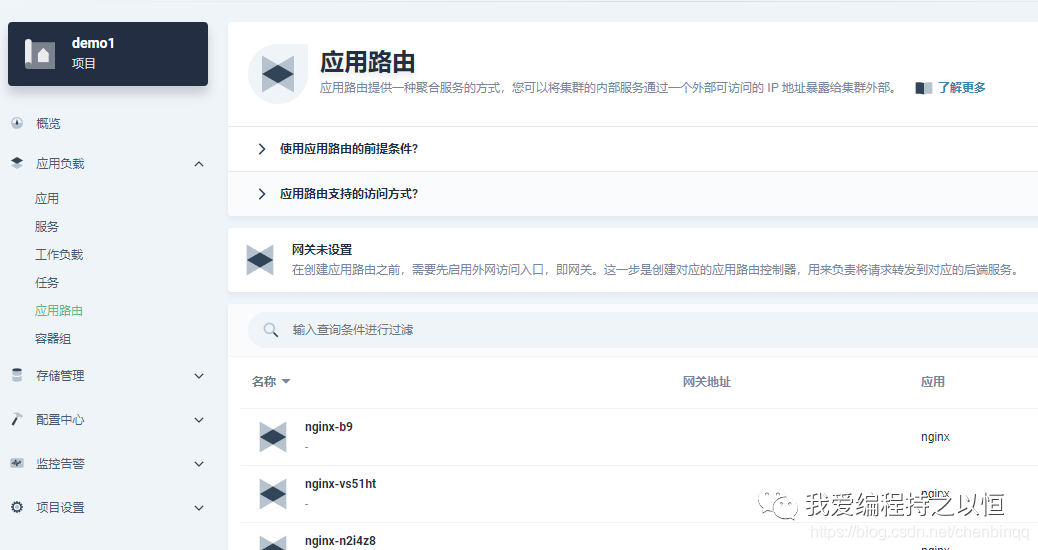The image size is (1038, 550).
Task: Click the 网关未设置 gateway icon
Action: (260, 260)
